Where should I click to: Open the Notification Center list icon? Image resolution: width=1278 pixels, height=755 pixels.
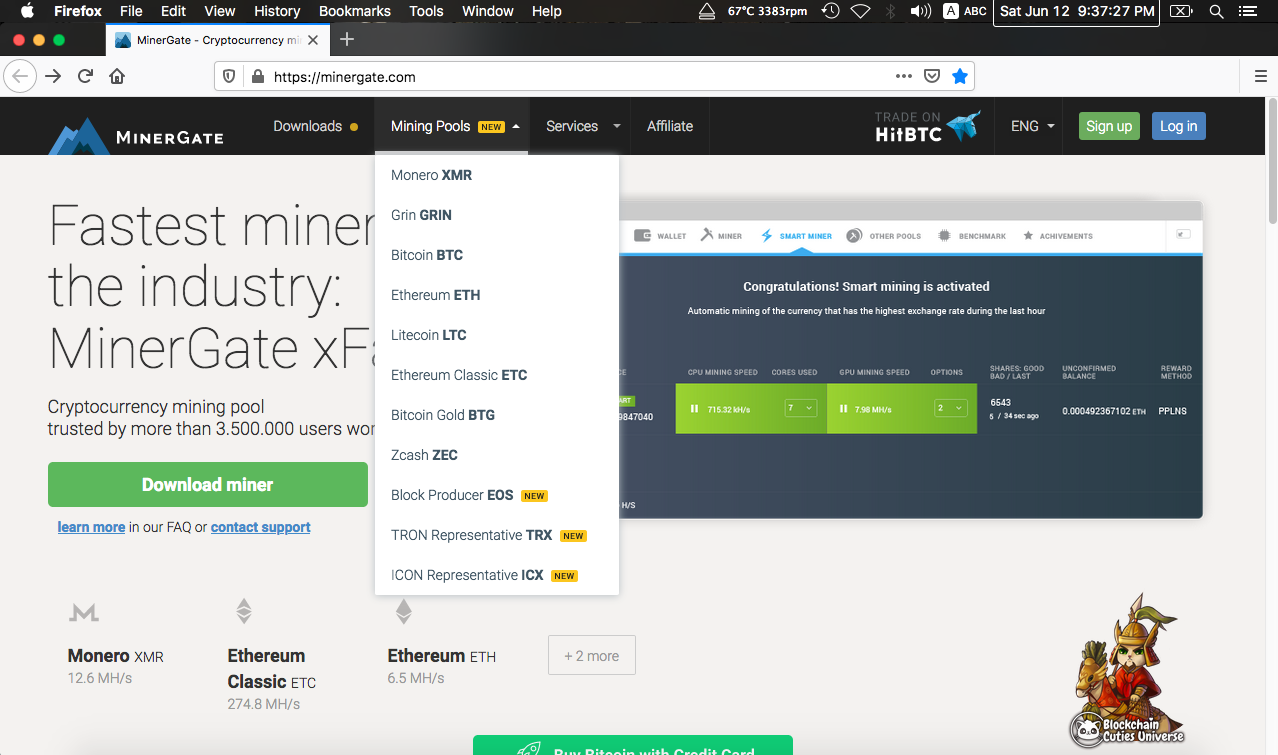[1247, 11]
